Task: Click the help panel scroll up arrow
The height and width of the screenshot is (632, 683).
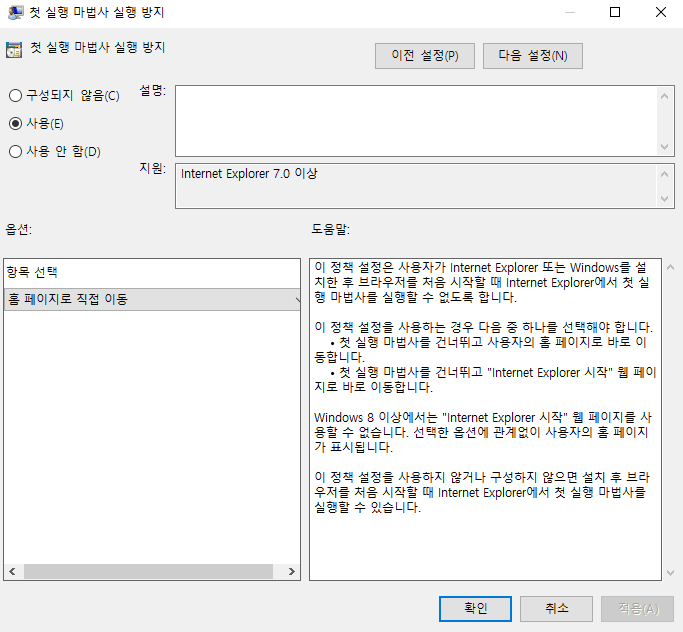Action: tap(671, 267)
